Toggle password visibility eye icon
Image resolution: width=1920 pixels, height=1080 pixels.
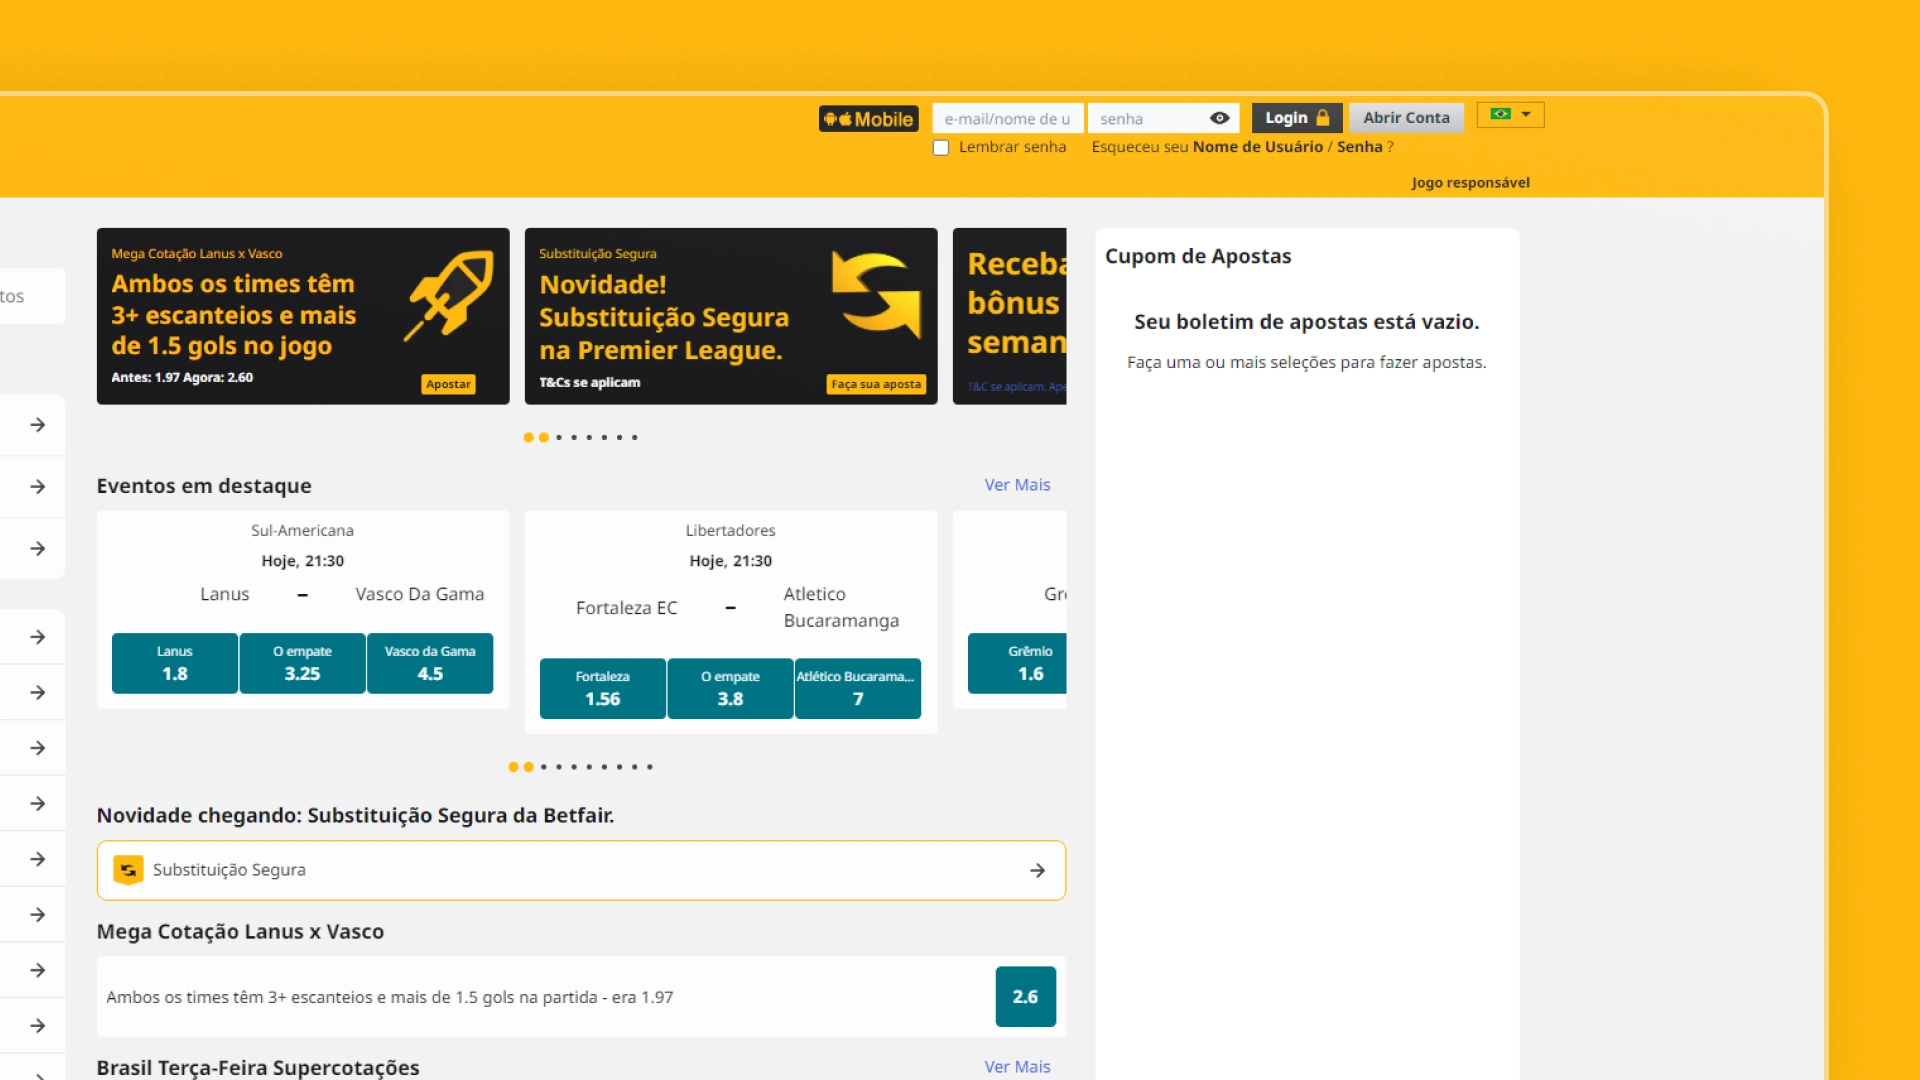[x=1219, y=118]
